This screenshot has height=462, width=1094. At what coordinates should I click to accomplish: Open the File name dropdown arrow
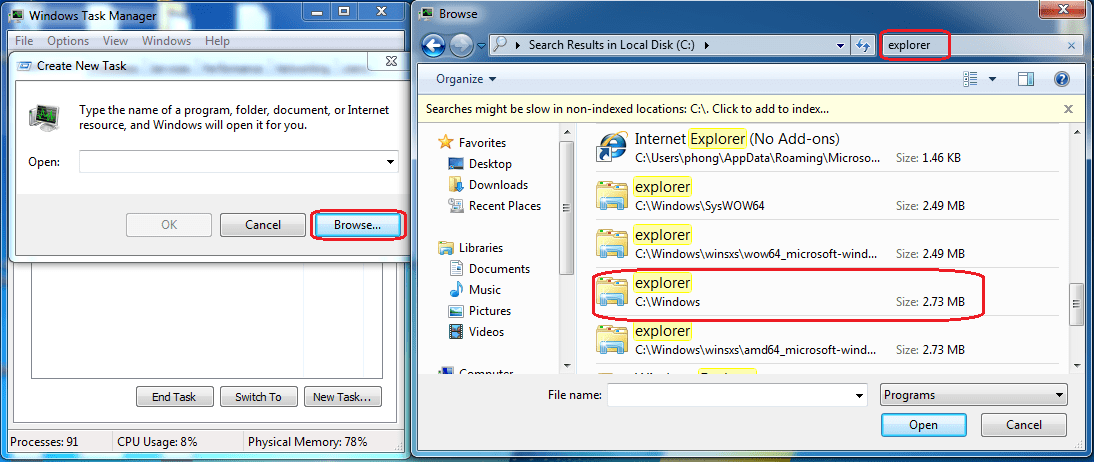pos(860,395)
